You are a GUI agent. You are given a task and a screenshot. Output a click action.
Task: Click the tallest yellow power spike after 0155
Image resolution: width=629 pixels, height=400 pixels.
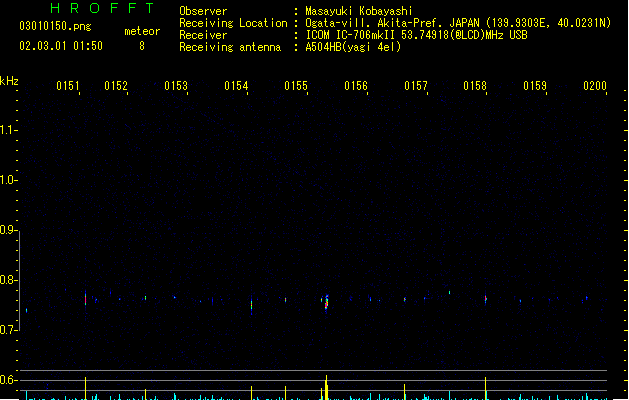[x=327, y=388]
